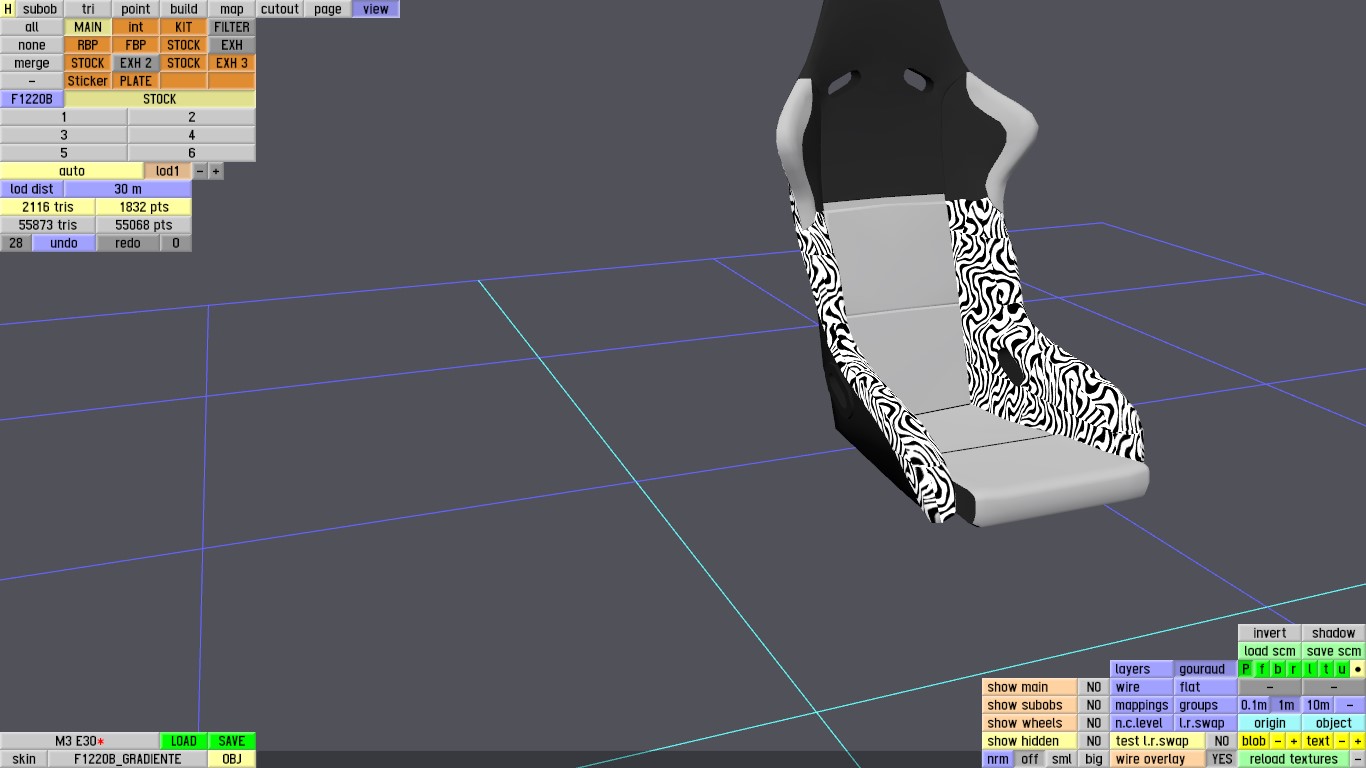Open the subob tab
The image size is (1366, 768).
pyautogui.click(x=40, y=9)
